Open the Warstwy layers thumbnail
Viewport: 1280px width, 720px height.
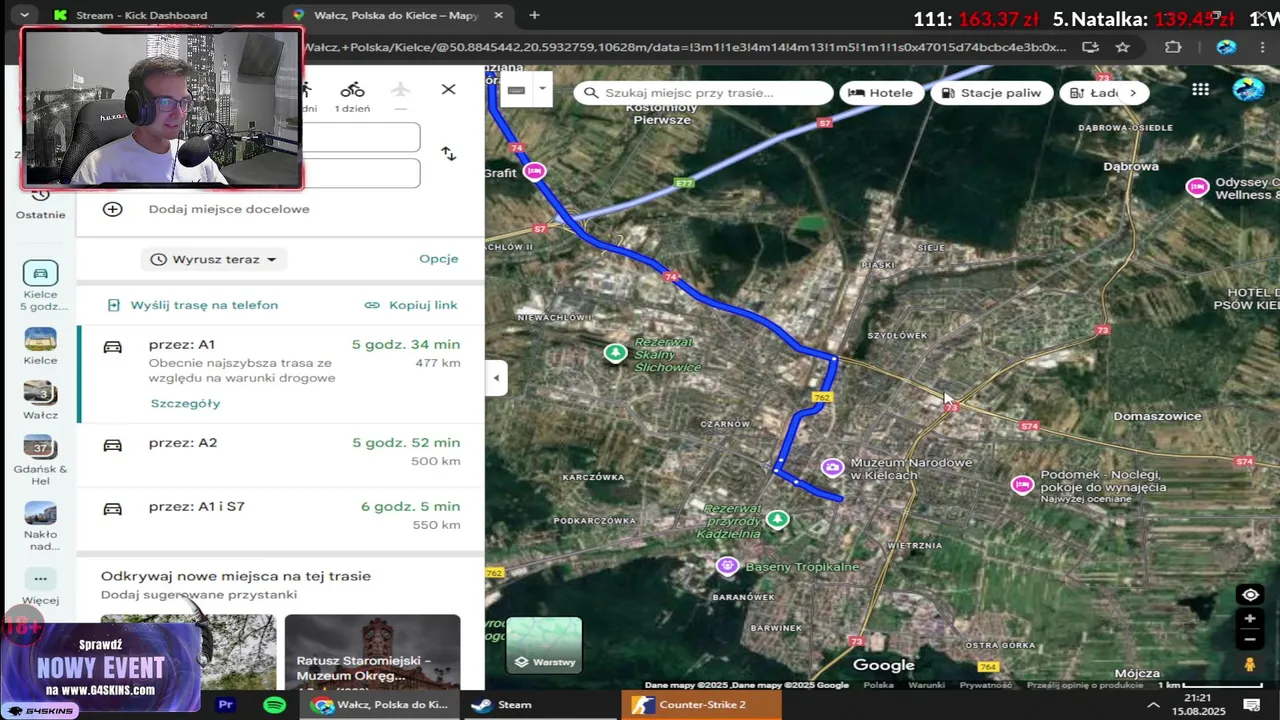click(544, 645)
